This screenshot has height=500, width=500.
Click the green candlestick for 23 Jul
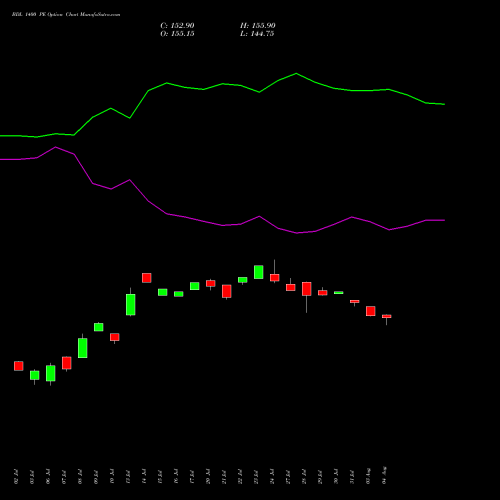(x=259, y=272)
